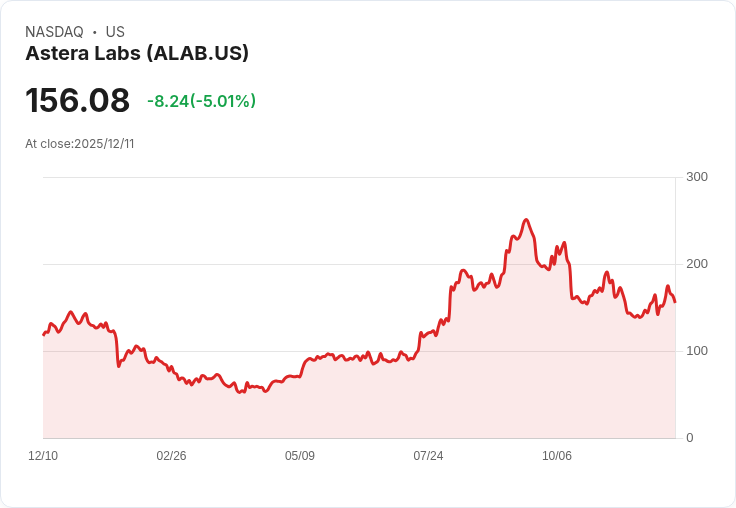736x508 pixels.
Task: Click the US market label
Action: tap(115, 32)
